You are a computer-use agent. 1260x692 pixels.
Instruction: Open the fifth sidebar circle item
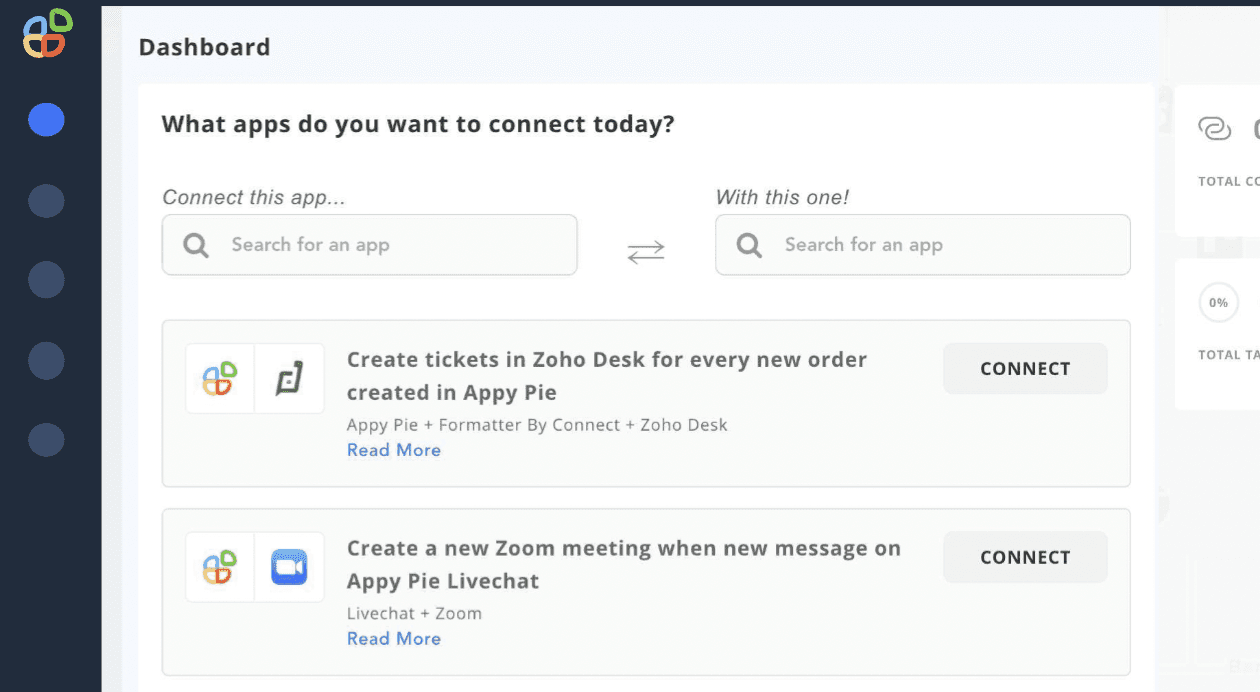(x=46, y=439)
